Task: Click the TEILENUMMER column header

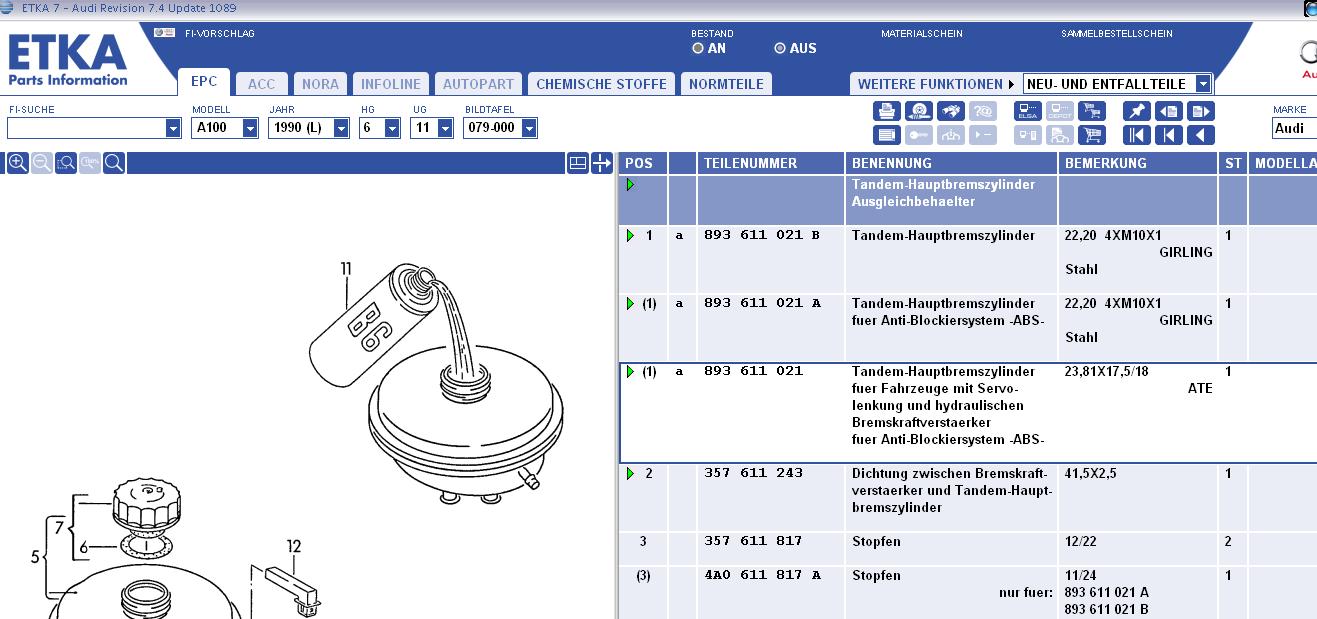Action: 751,163
